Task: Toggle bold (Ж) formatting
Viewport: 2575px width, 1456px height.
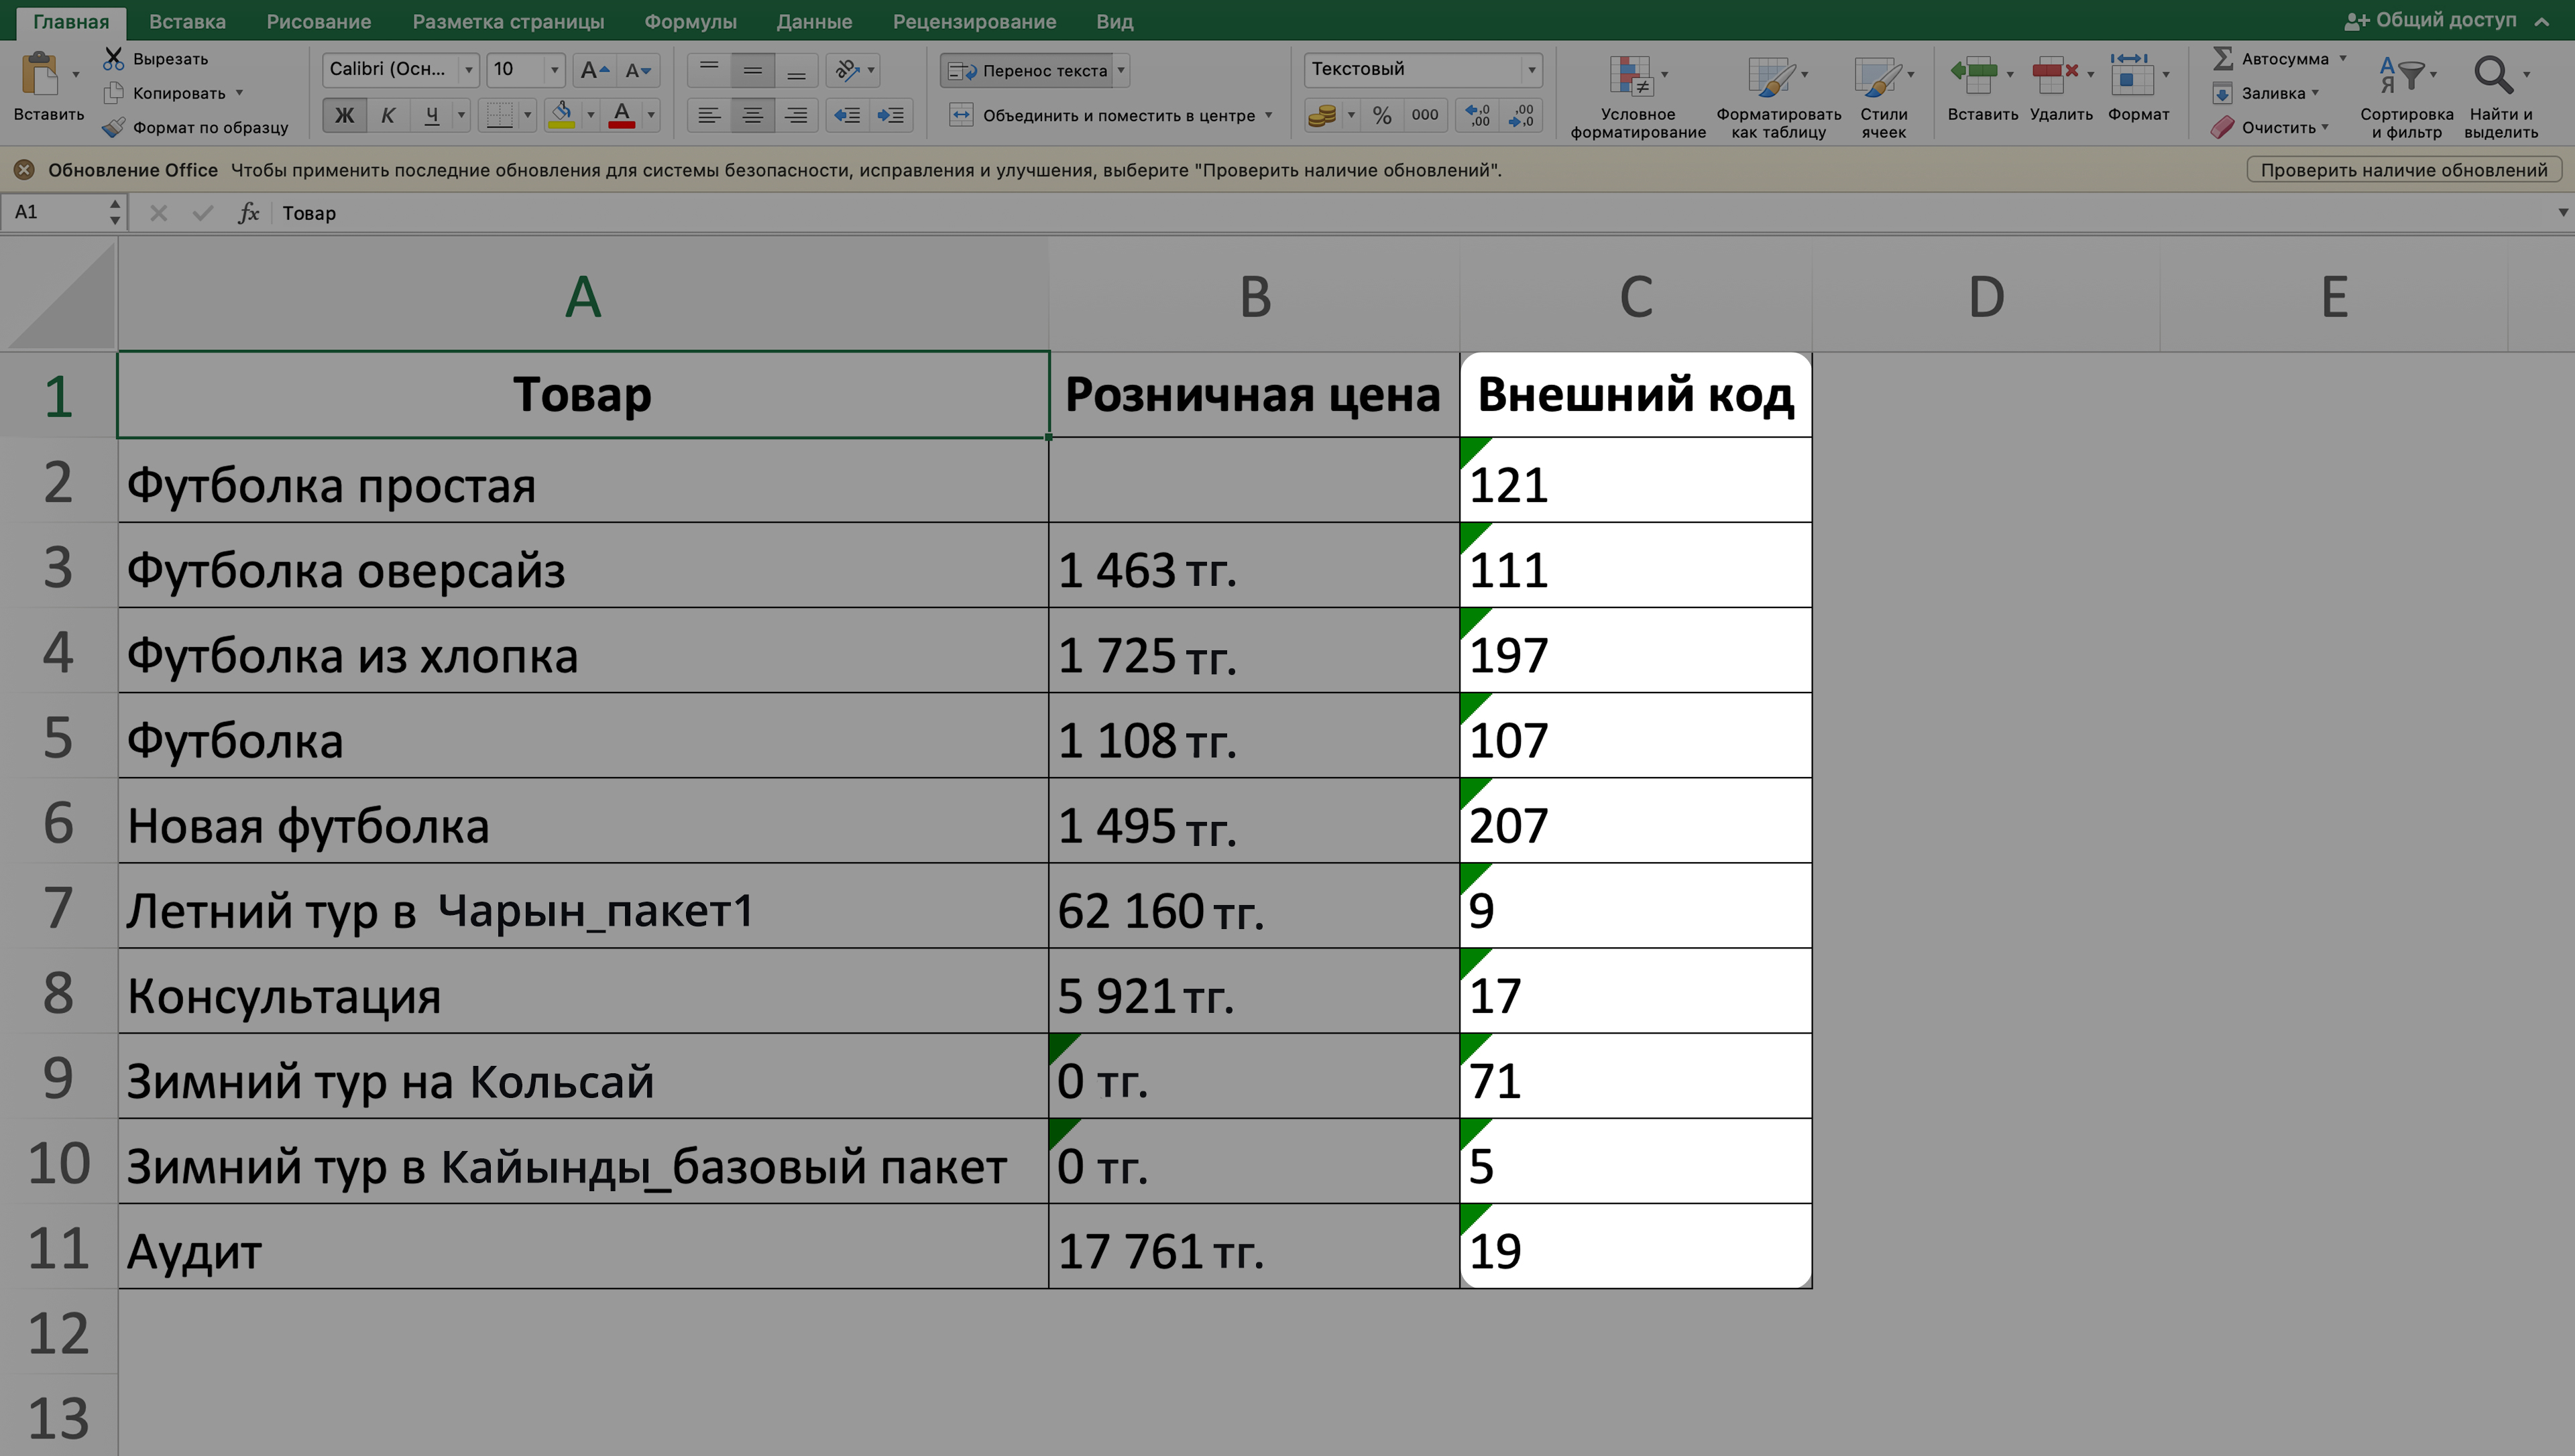Action: click(x=344, y=116)
